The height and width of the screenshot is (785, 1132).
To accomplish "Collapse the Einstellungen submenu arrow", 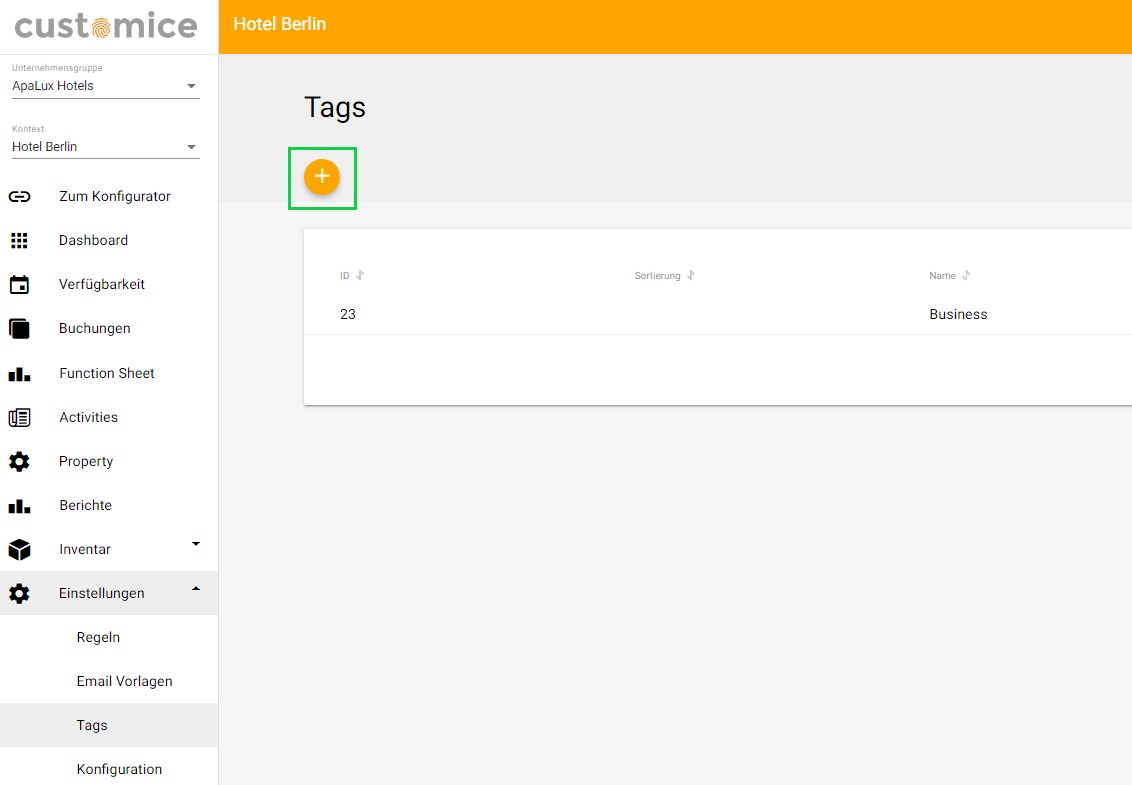I will click(196, 589).
